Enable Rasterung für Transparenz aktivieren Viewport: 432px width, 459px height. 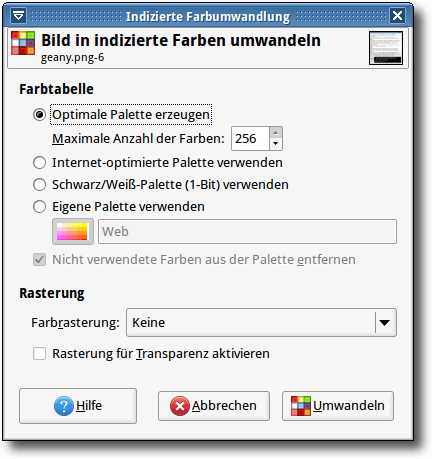coord(39,354)
